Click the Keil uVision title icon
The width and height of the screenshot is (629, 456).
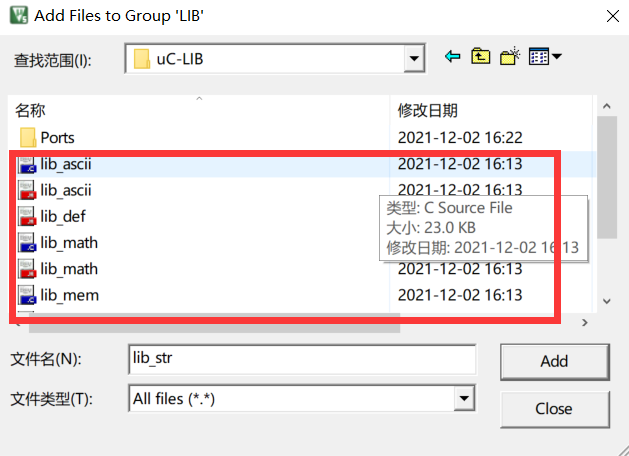click(x=19, y=16)
